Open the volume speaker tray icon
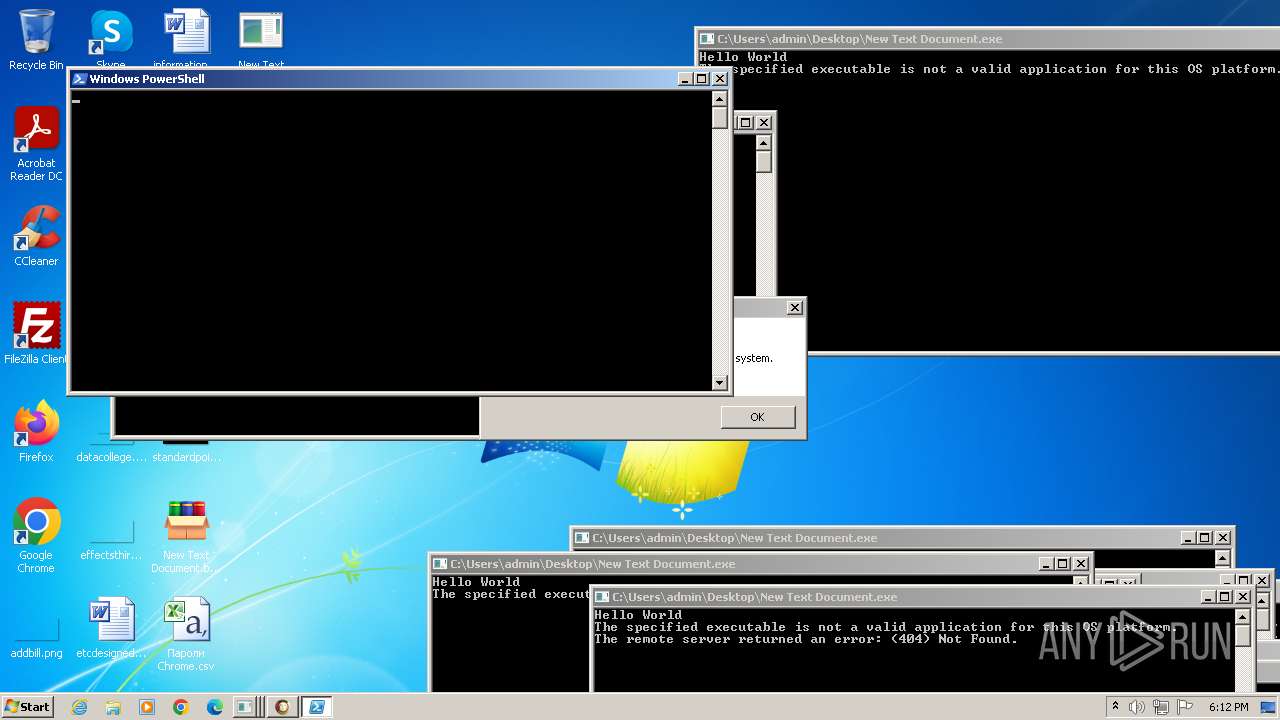Image resolution: width=1280 pixels, height=720 pixels. coord(1137,707)
